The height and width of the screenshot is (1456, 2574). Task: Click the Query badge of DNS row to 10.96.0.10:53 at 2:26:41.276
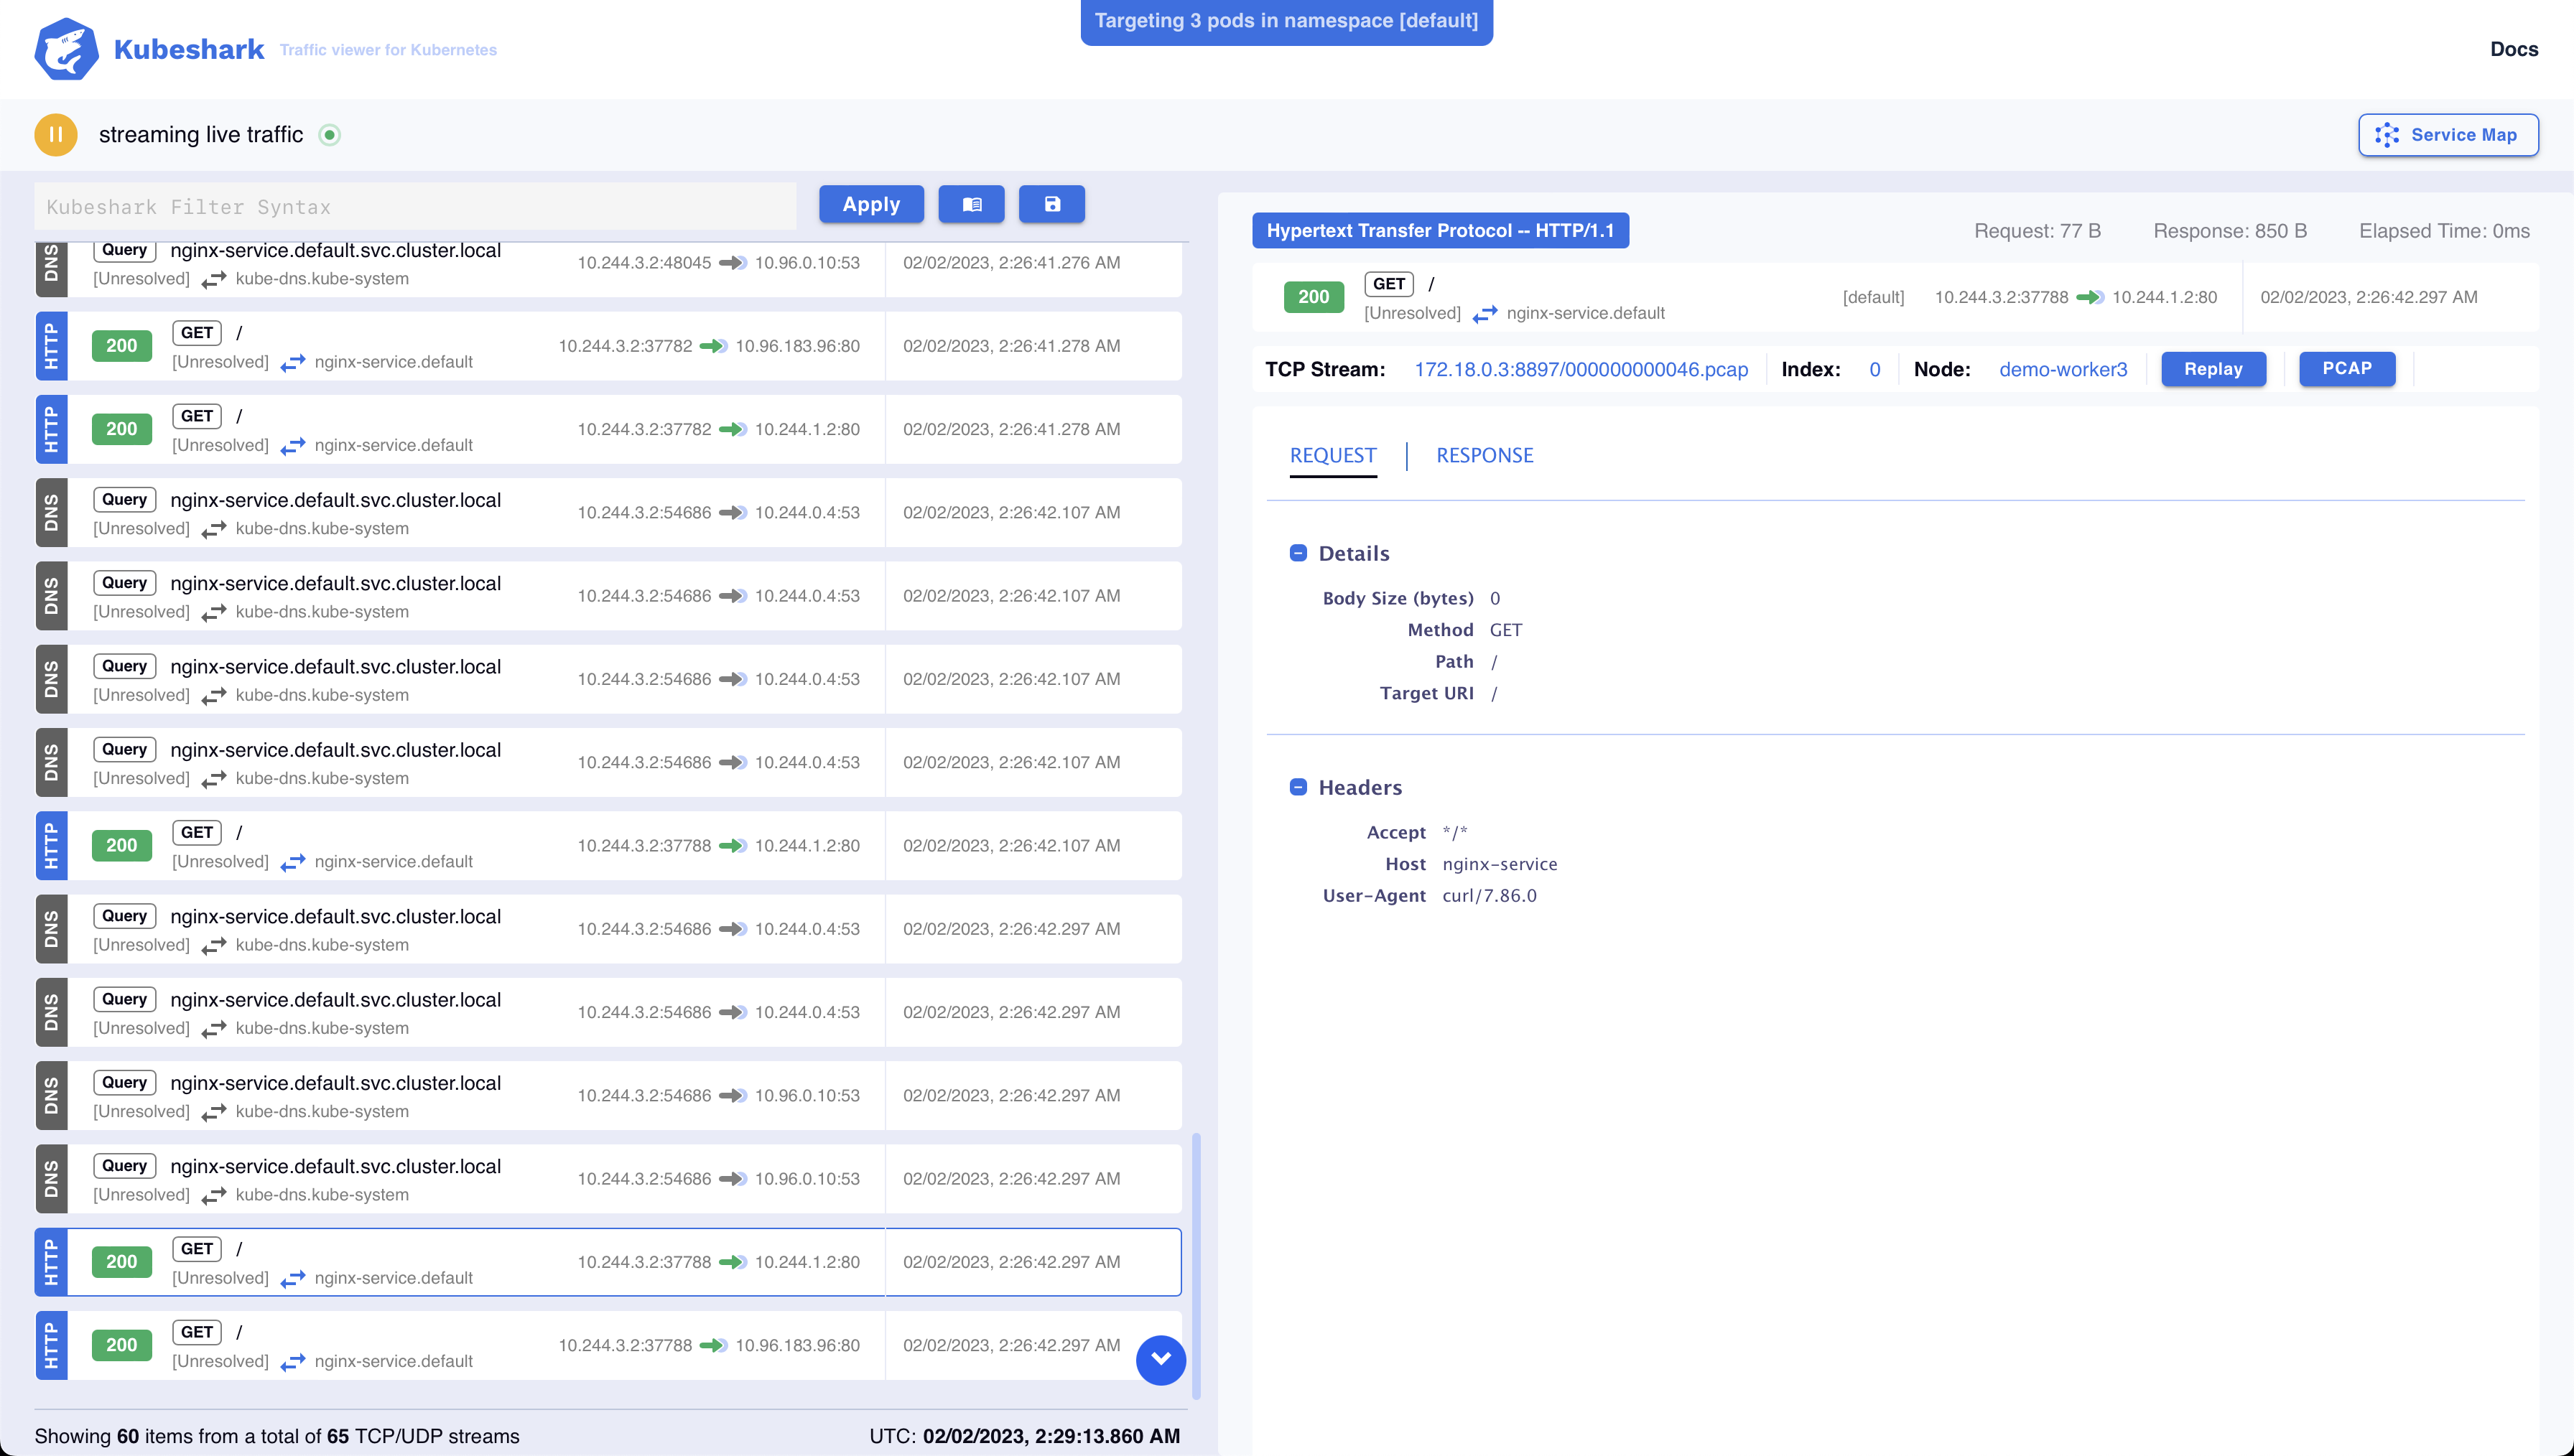[x=124, y=250]
